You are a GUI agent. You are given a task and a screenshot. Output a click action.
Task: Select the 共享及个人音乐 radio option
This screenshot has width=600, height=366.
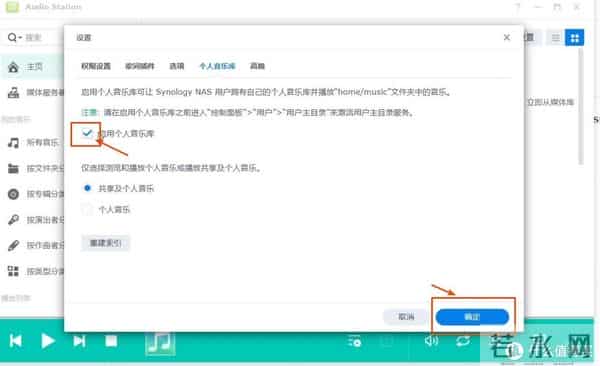point(87,188)
